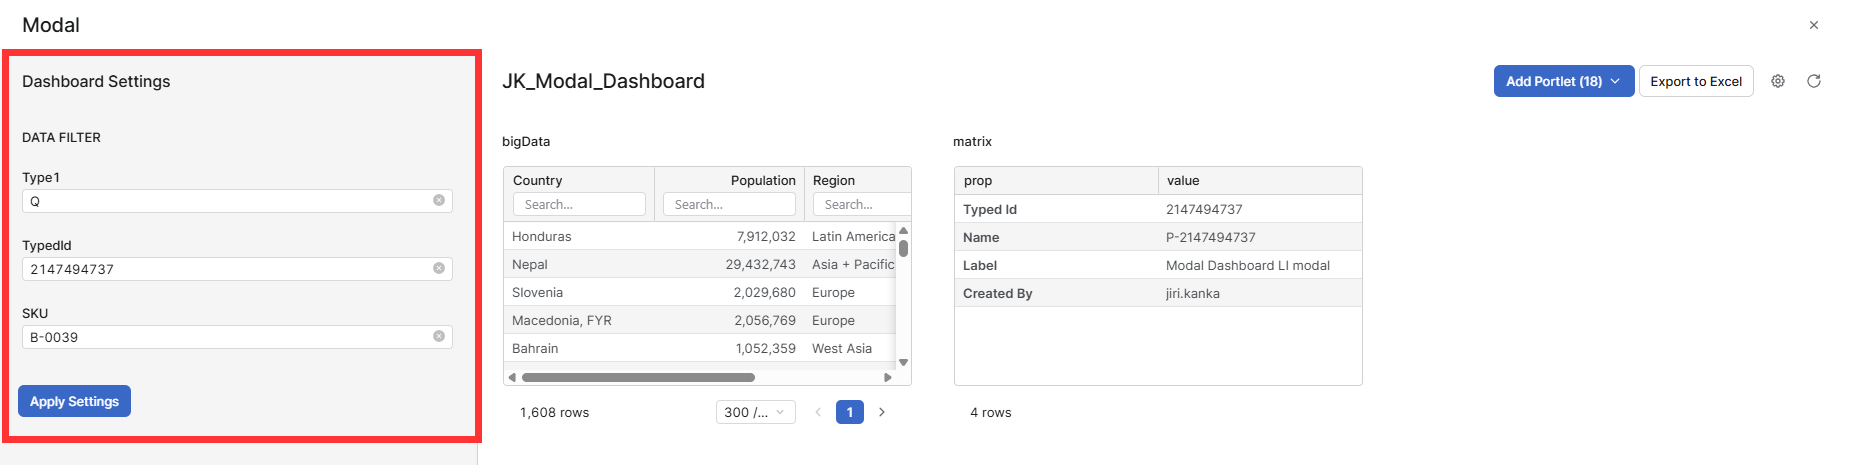This screenshot has height=465, width=1851.
Task: Open rows per page selector
Action: [x=755, y=412]
